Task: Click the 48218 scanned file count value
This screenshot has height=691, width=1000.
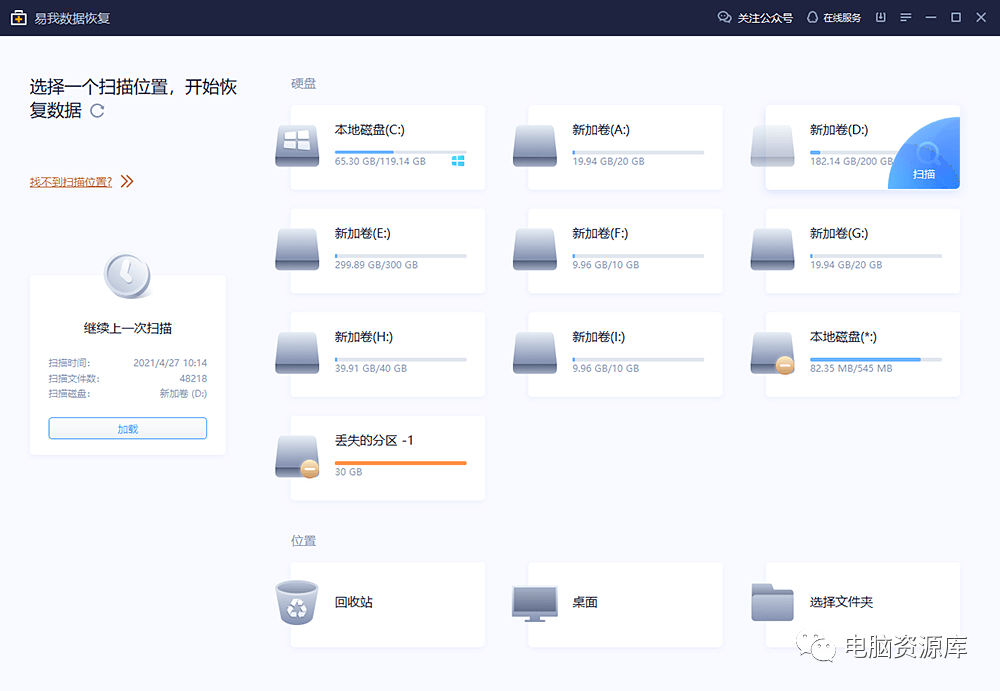Action: pos(193,378)
